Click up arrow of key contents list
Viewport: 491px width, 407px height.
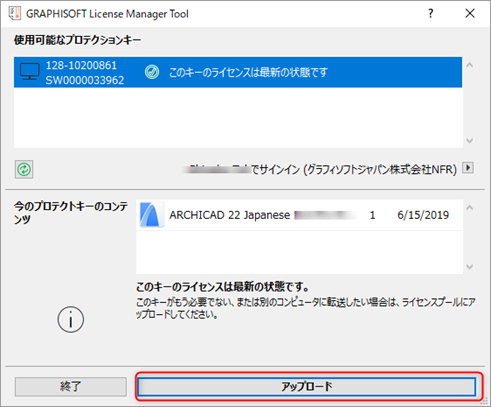[470, 208]
